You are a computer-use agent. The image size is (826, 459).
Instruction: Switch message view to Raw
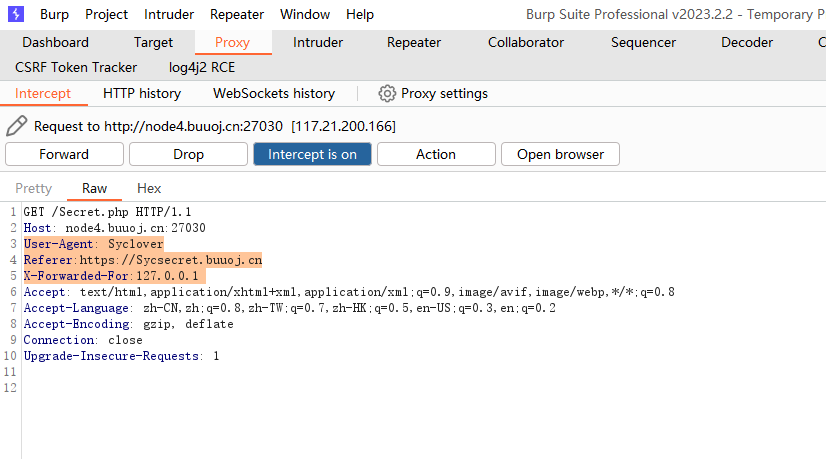pos(94,189)
